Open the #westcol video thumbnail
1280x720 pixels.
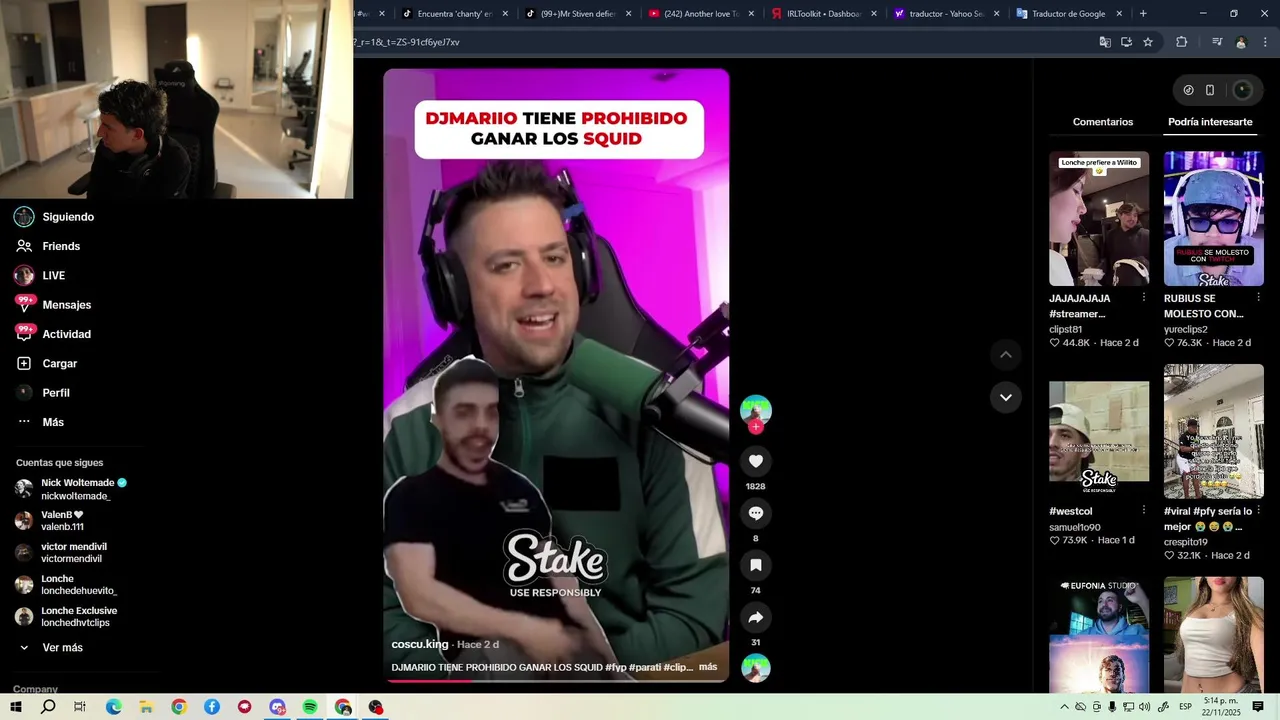tap(1099, 431)
